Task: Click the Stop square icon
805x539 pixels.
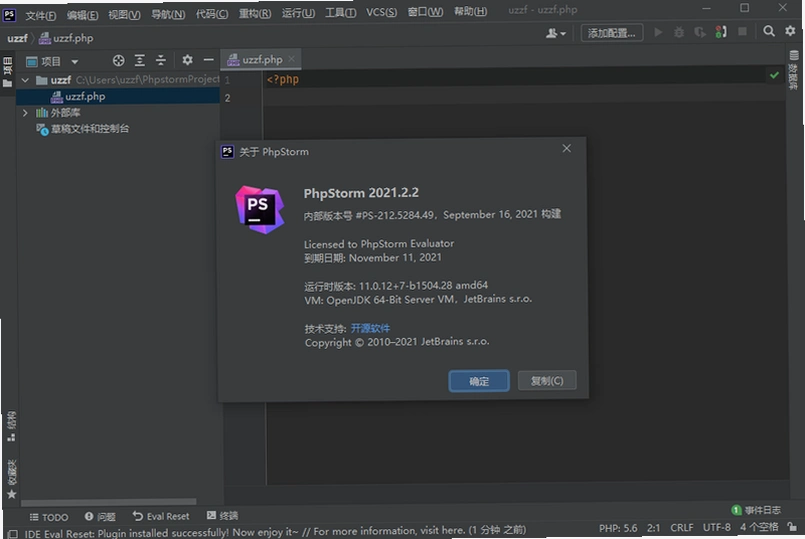Action: pos(742,32)
